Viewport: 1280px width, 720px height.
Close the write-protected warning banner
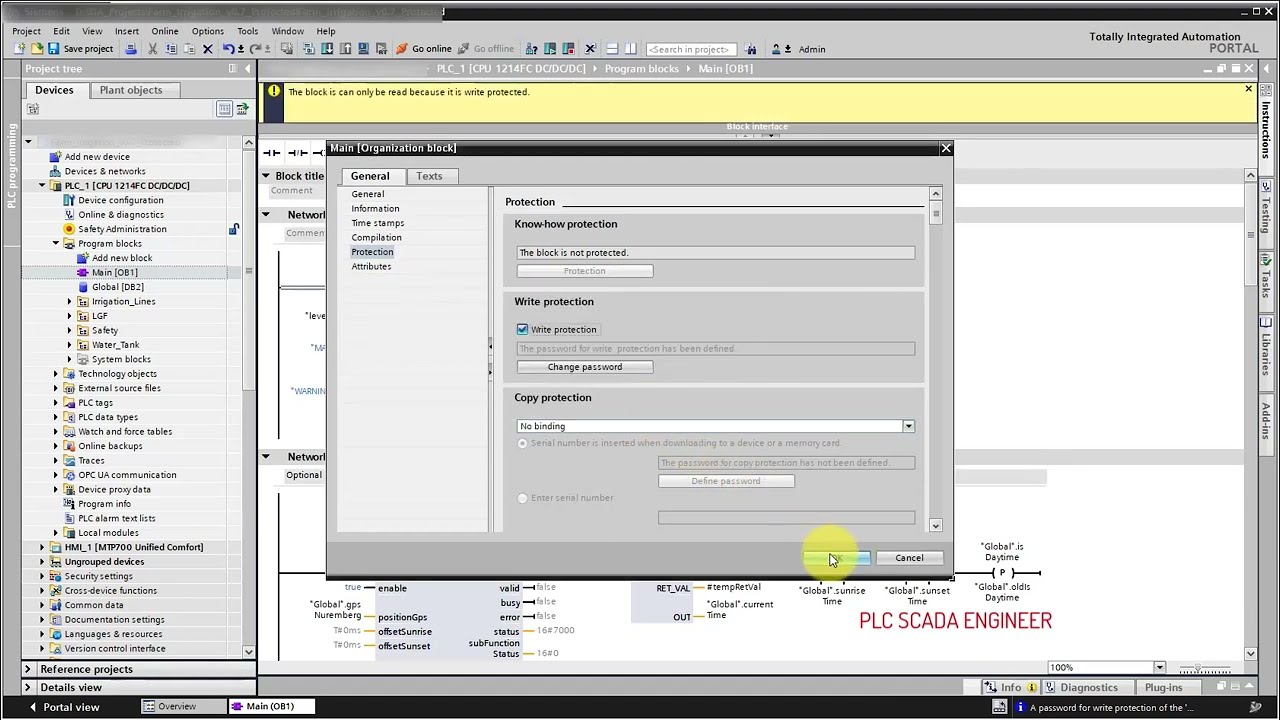coord(1248,89)
